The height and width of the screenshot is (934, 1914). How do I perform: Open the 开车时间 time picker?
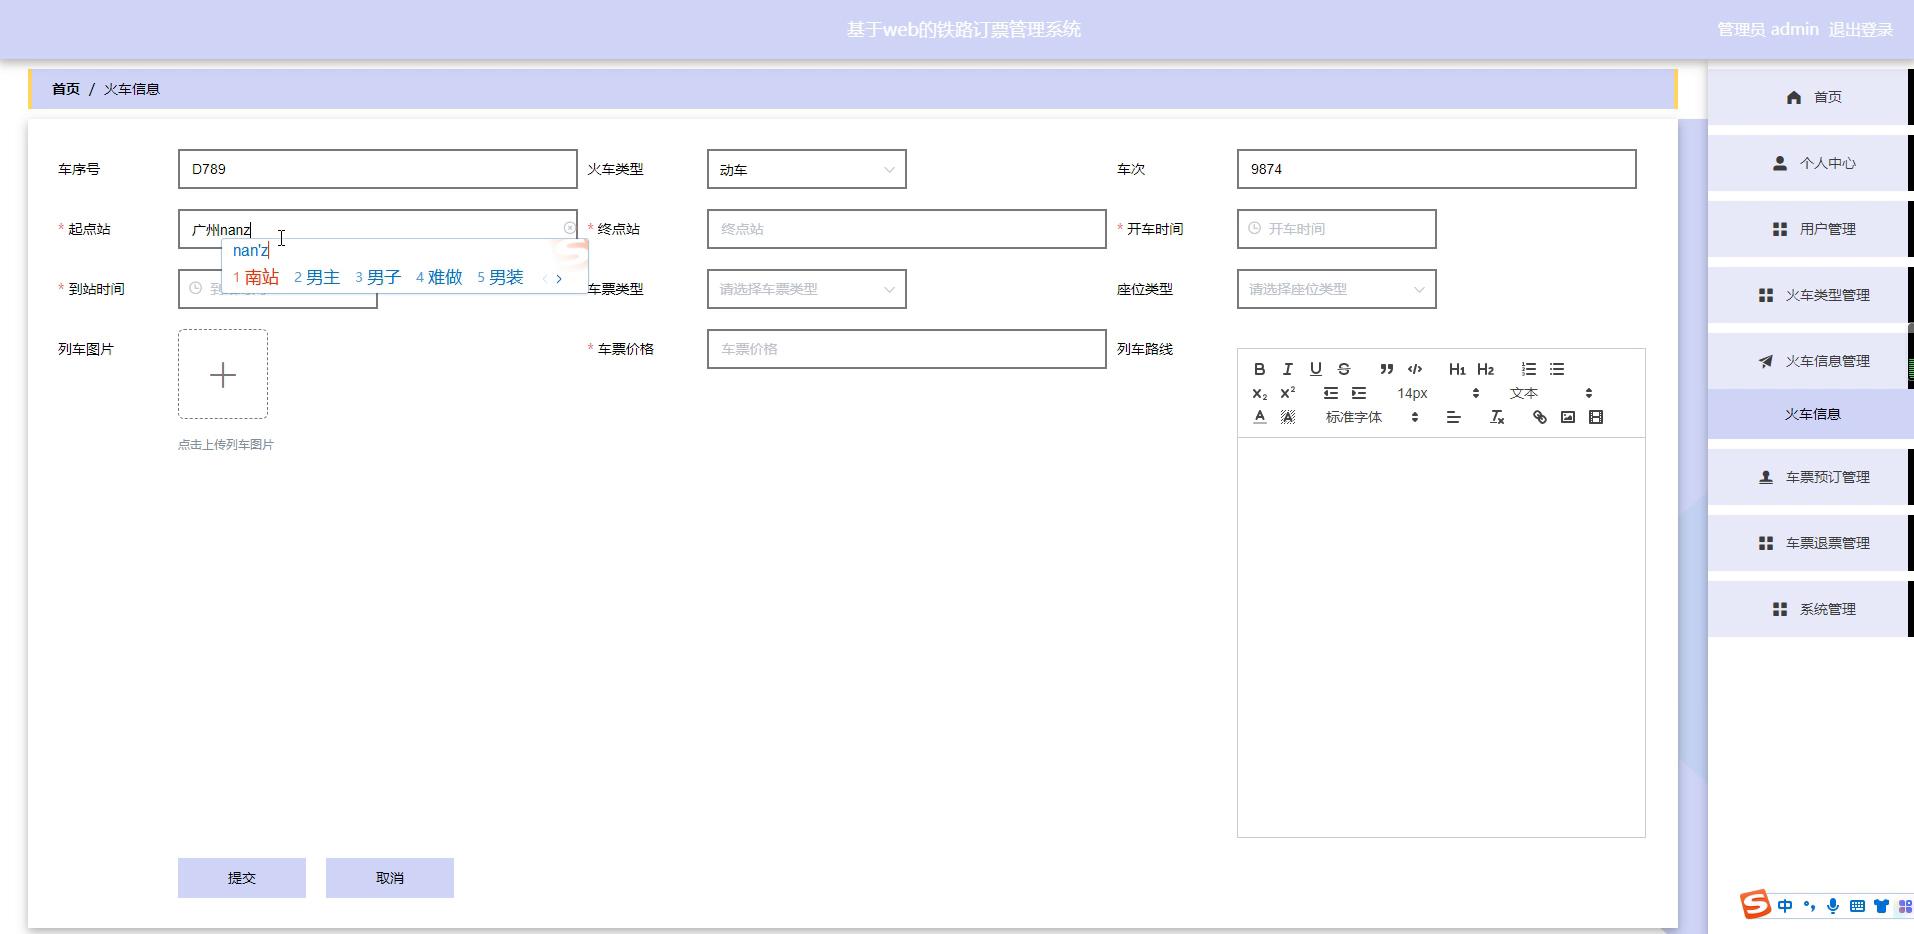pyautogui.click(x=1336, y=229)
